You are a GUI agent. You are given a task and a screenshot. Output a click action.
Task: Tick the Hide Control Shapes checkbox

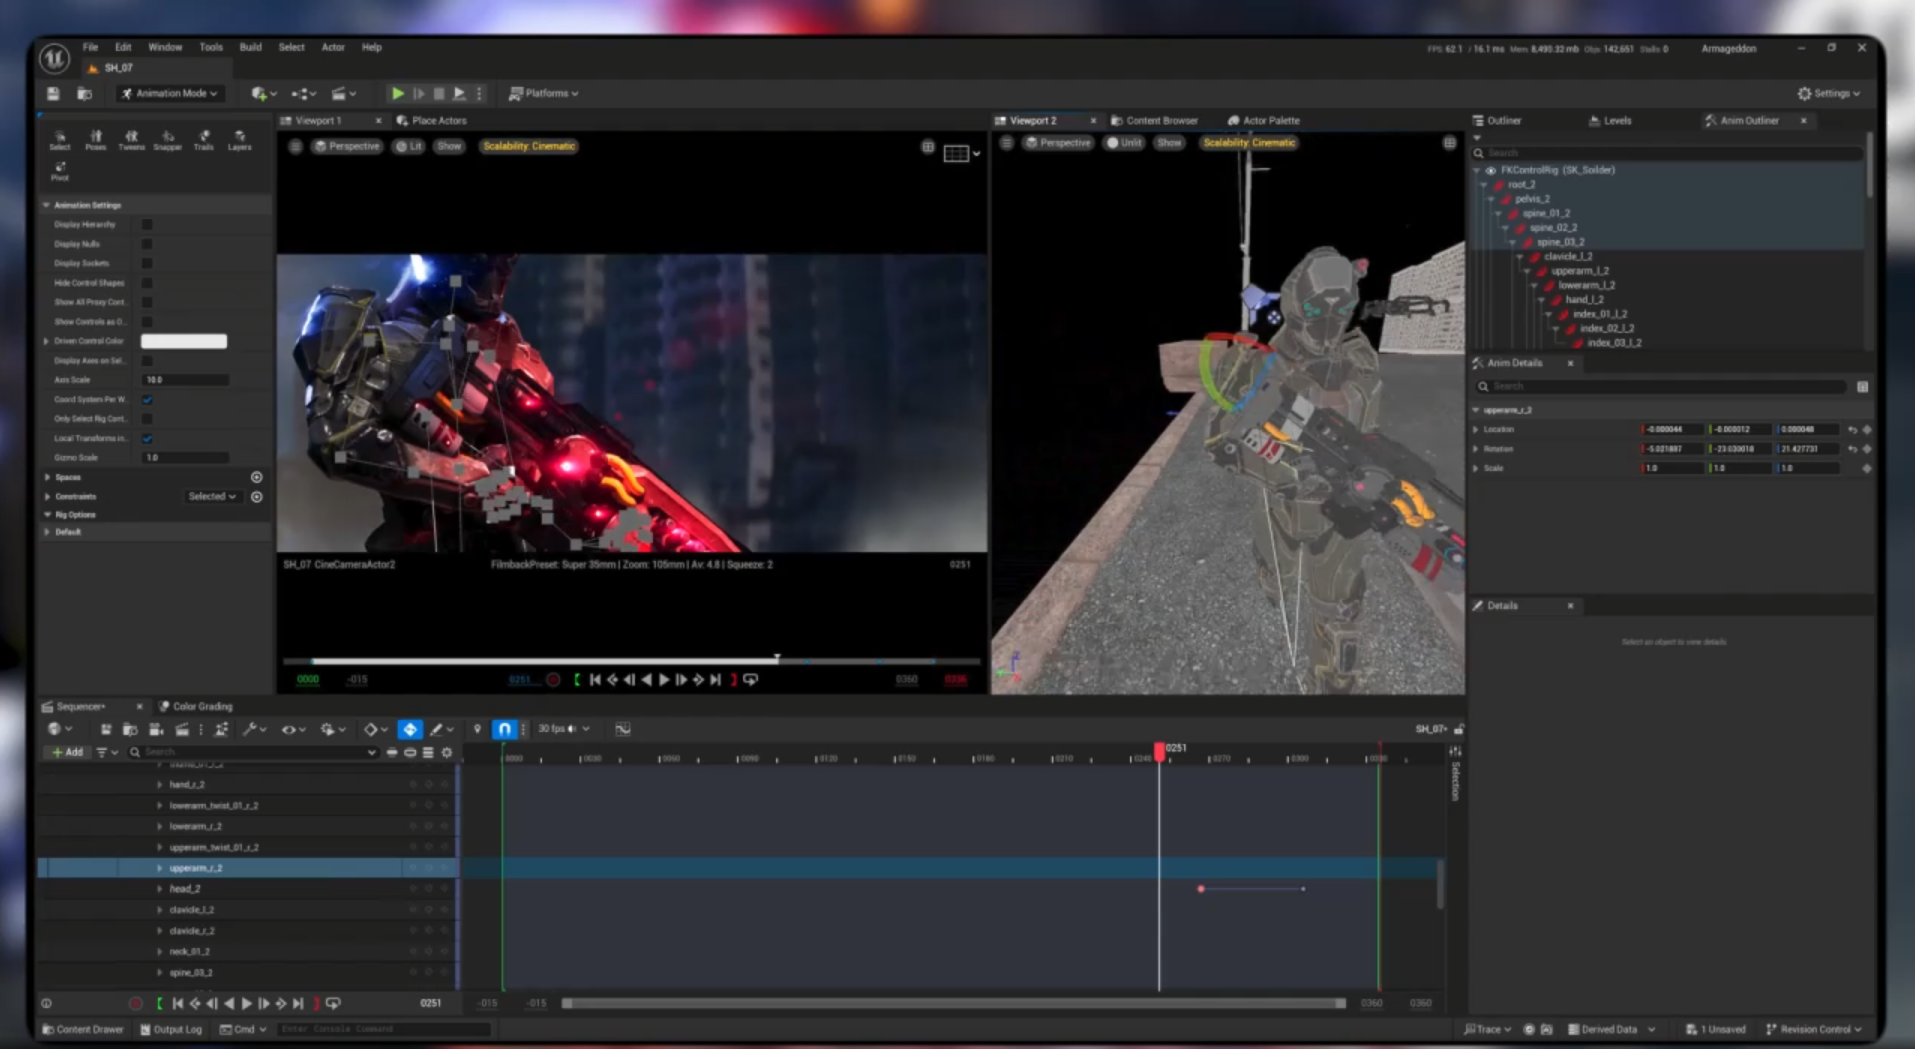coord(147,283)
